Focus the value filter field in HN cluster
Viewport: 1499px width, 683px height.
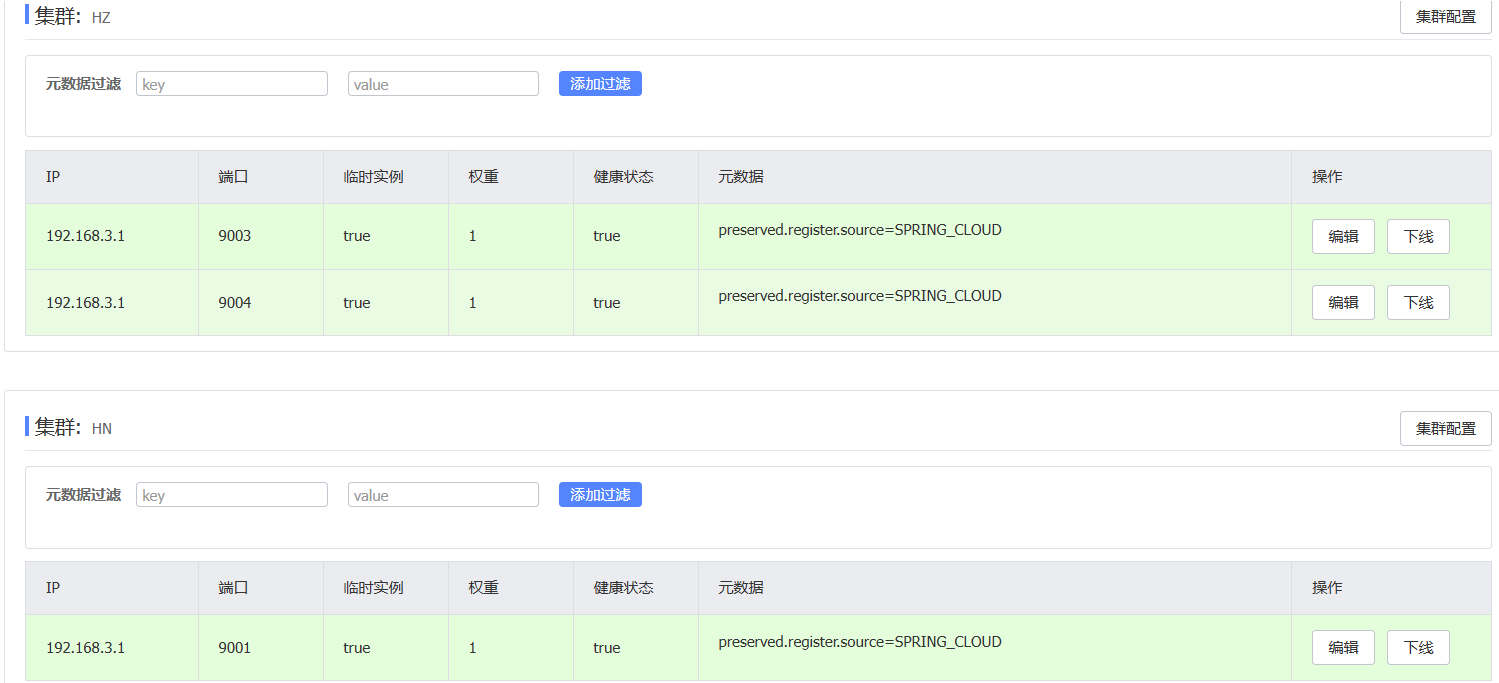[x=443, y=495]
